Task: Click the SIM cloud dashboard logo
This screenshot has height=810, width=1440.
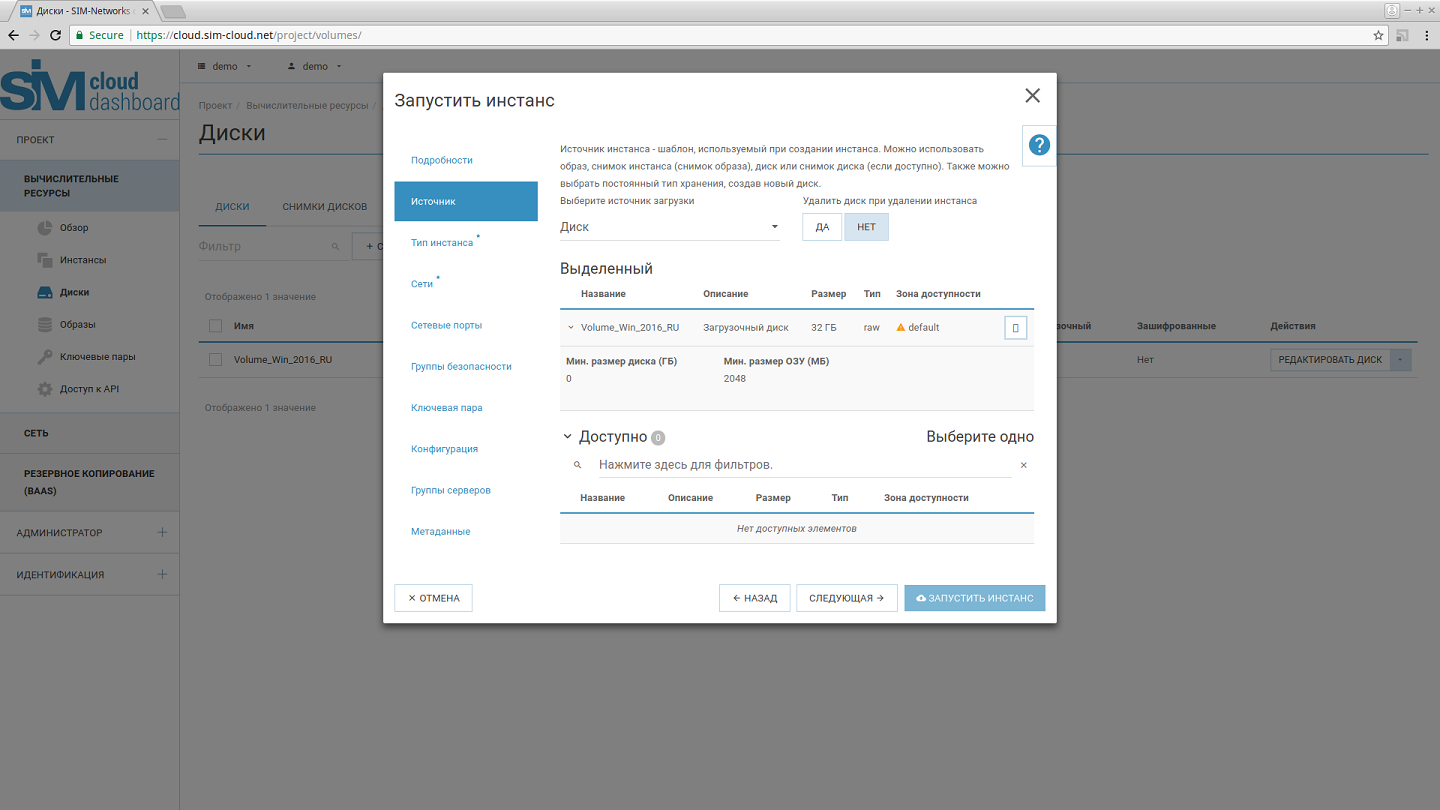Action: click(x=90, y=87)
